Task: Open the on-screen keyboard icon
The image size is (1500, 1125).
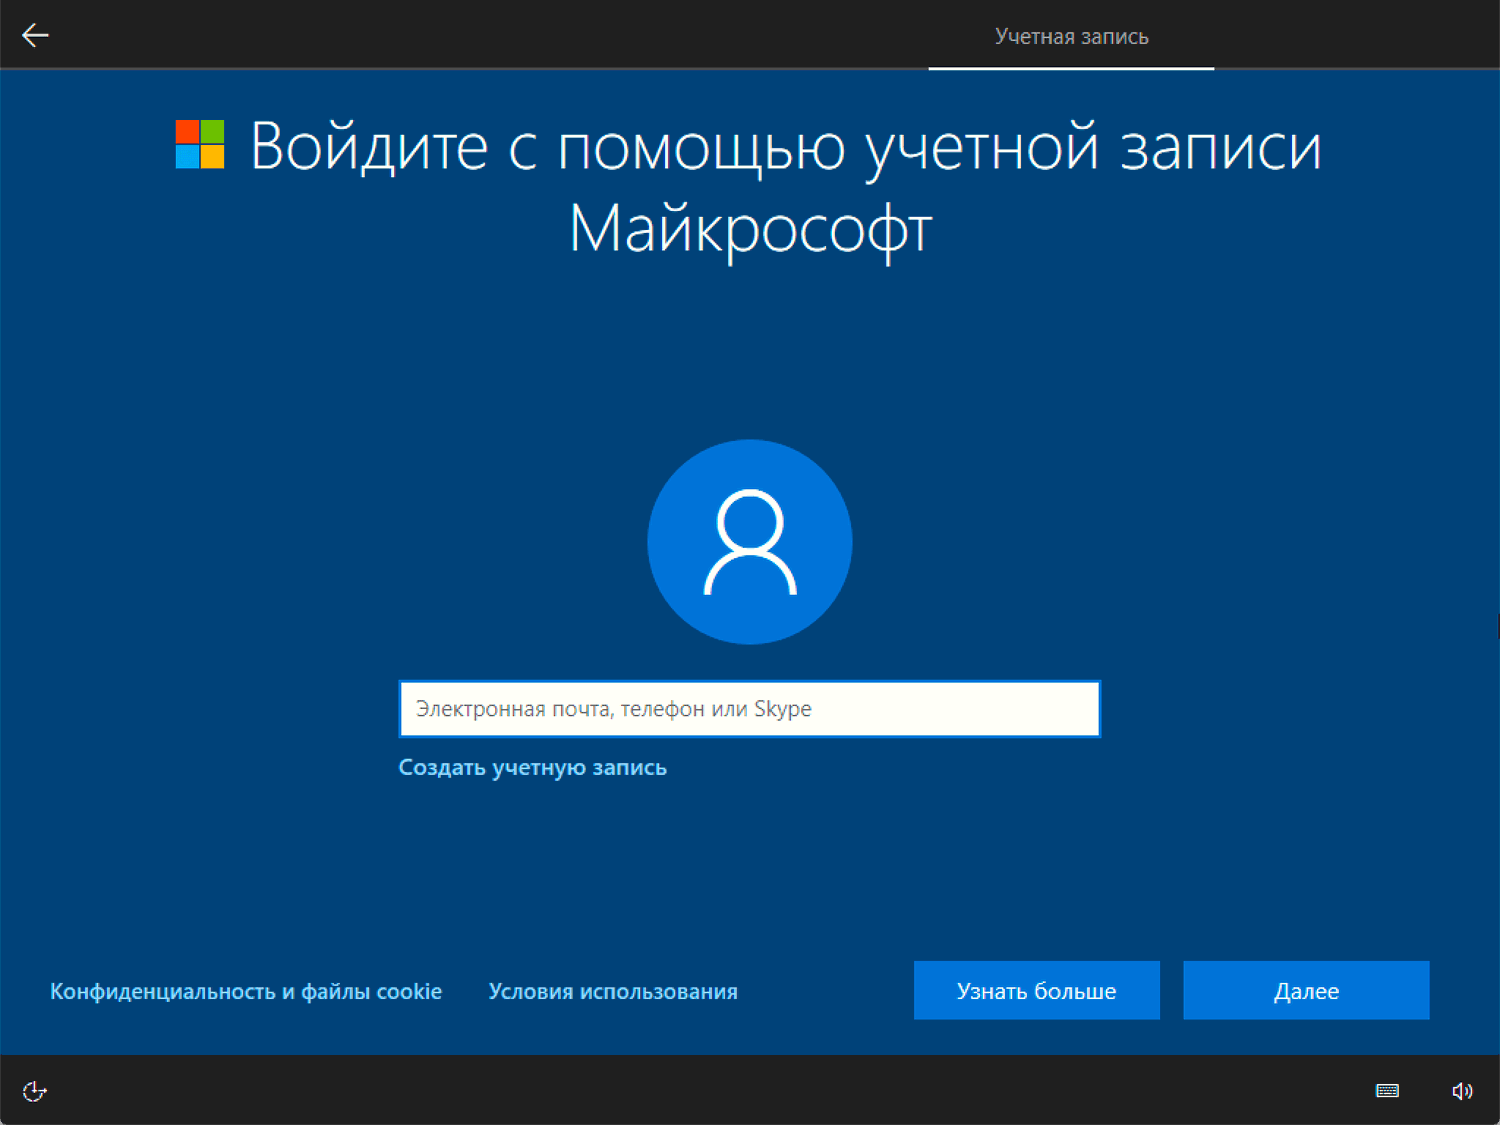Action: [x=1387, y=1091]
